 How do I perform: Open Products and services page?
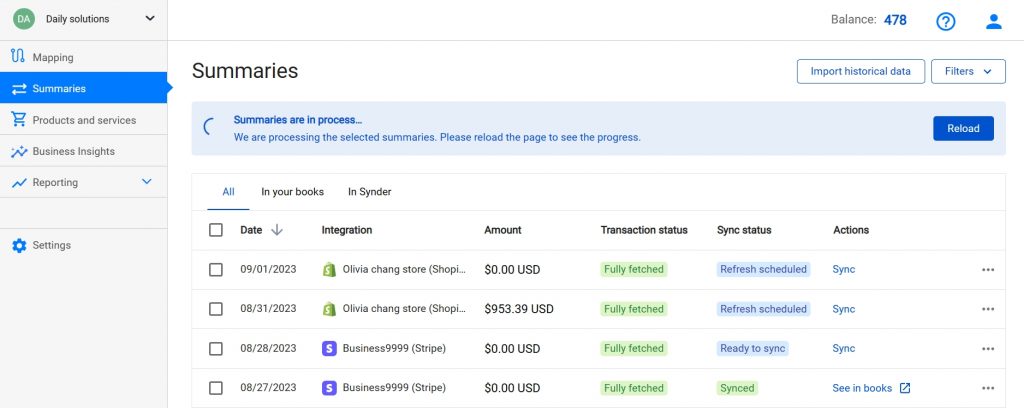point(84,120)
